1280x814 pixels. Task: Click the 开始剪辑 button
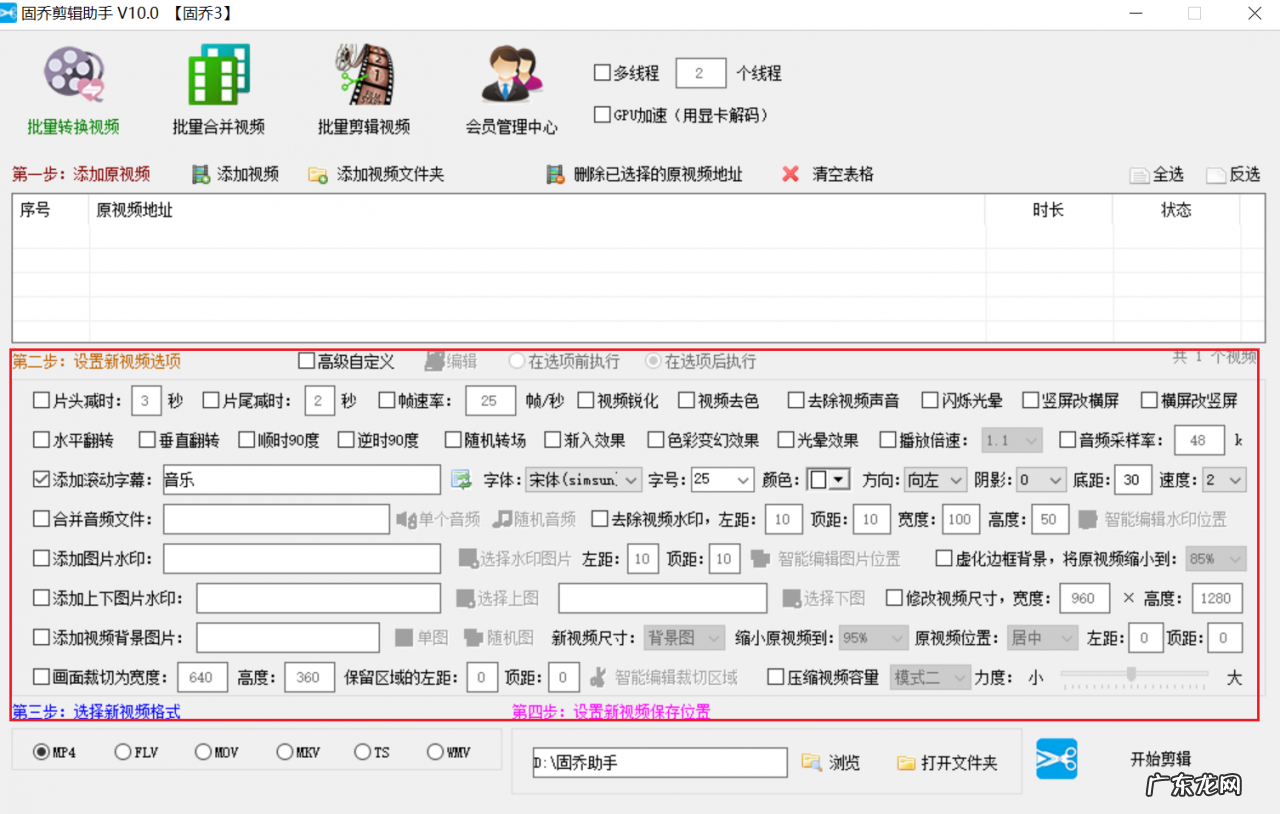[1158, 759]
